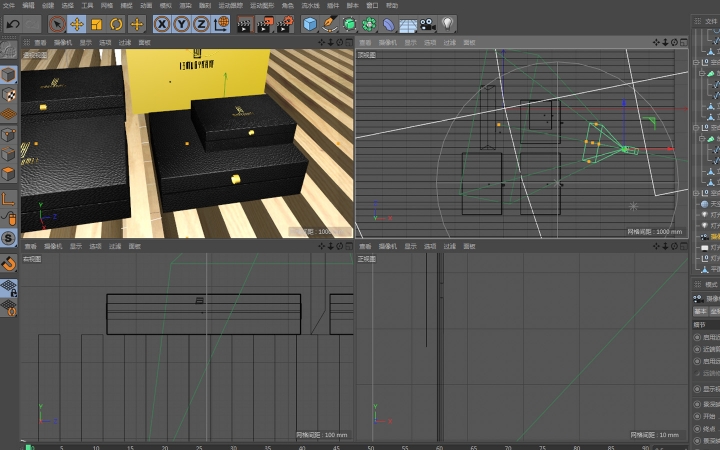
Task: Click the 基本 tab in attributes panel
Action: [x=700, y=311]
